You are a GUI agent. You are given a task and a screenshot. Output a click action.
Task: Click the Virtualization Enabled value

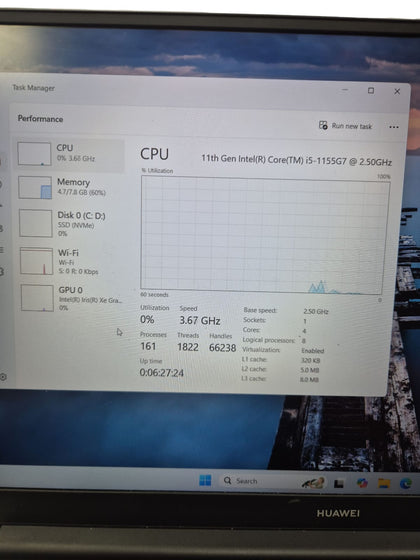pos(312,351)
